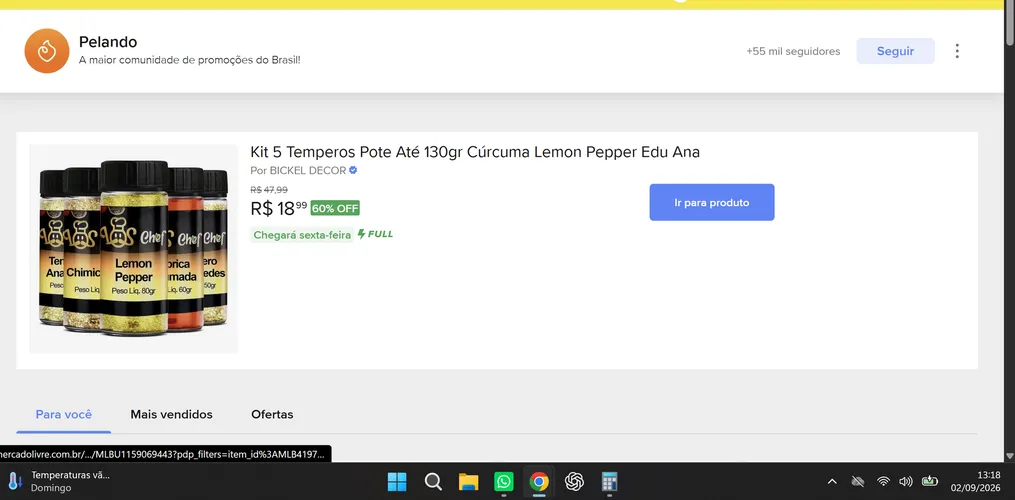Open the Windows Start menu
The height and width of the screenshot is (500, 1015).
pos(397,482)
